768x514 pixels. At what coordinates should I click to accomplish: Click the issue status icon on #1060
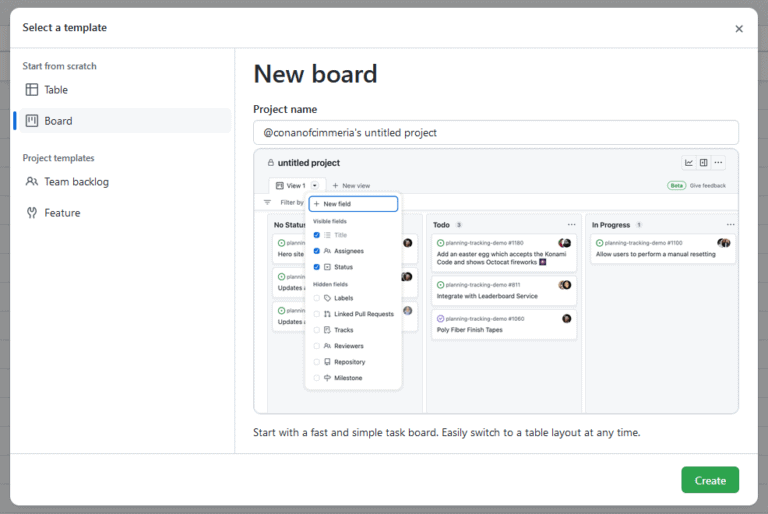[440, 319]
